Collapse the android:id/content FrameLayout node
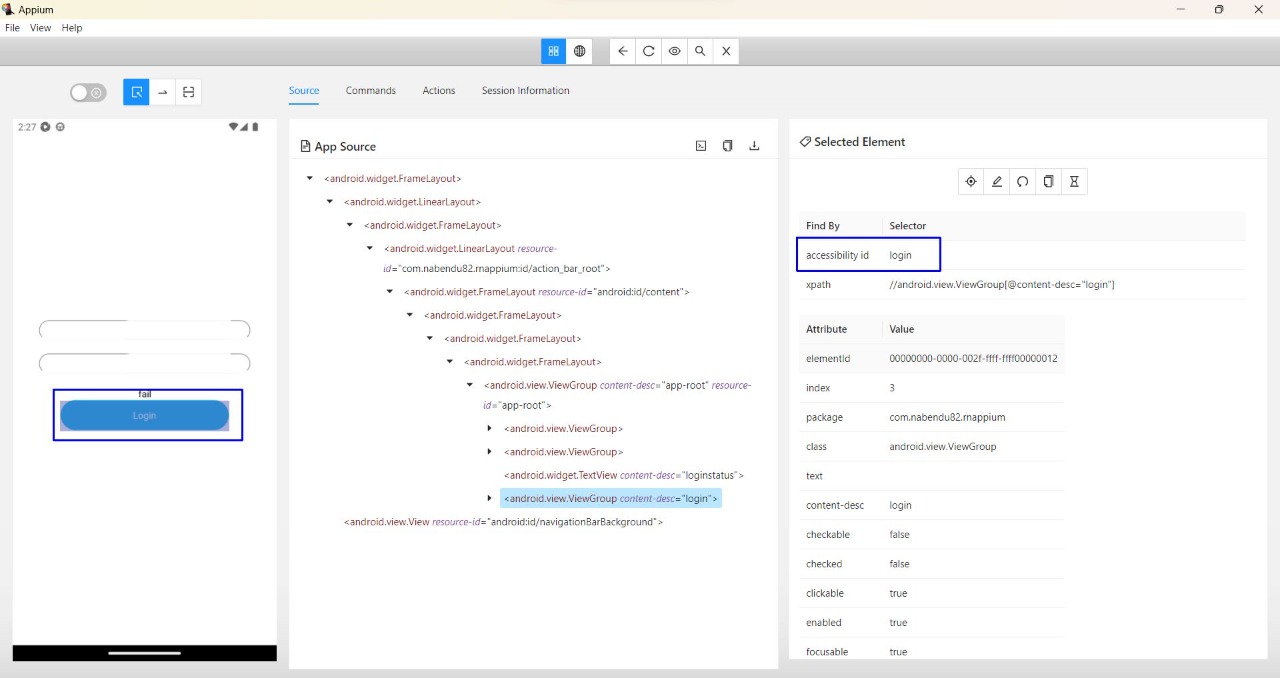Viewport: 1280px width, 678px height. coord(390,292)
